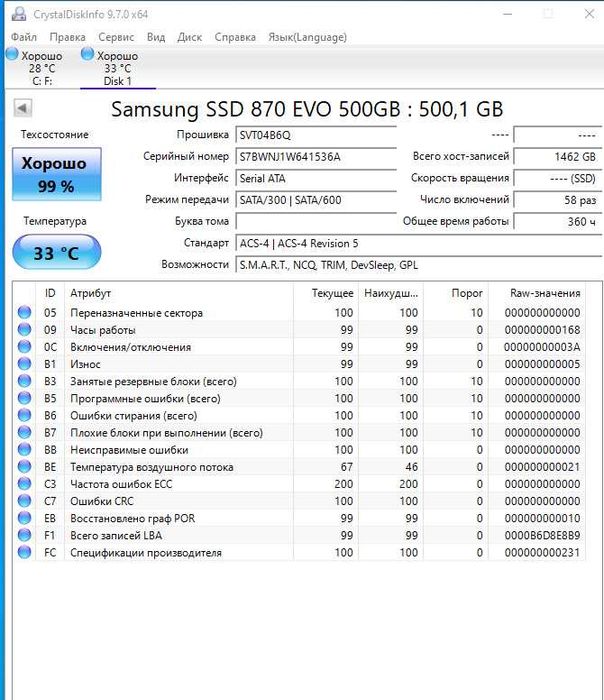Open the Сервис menu

click(116, 37)
